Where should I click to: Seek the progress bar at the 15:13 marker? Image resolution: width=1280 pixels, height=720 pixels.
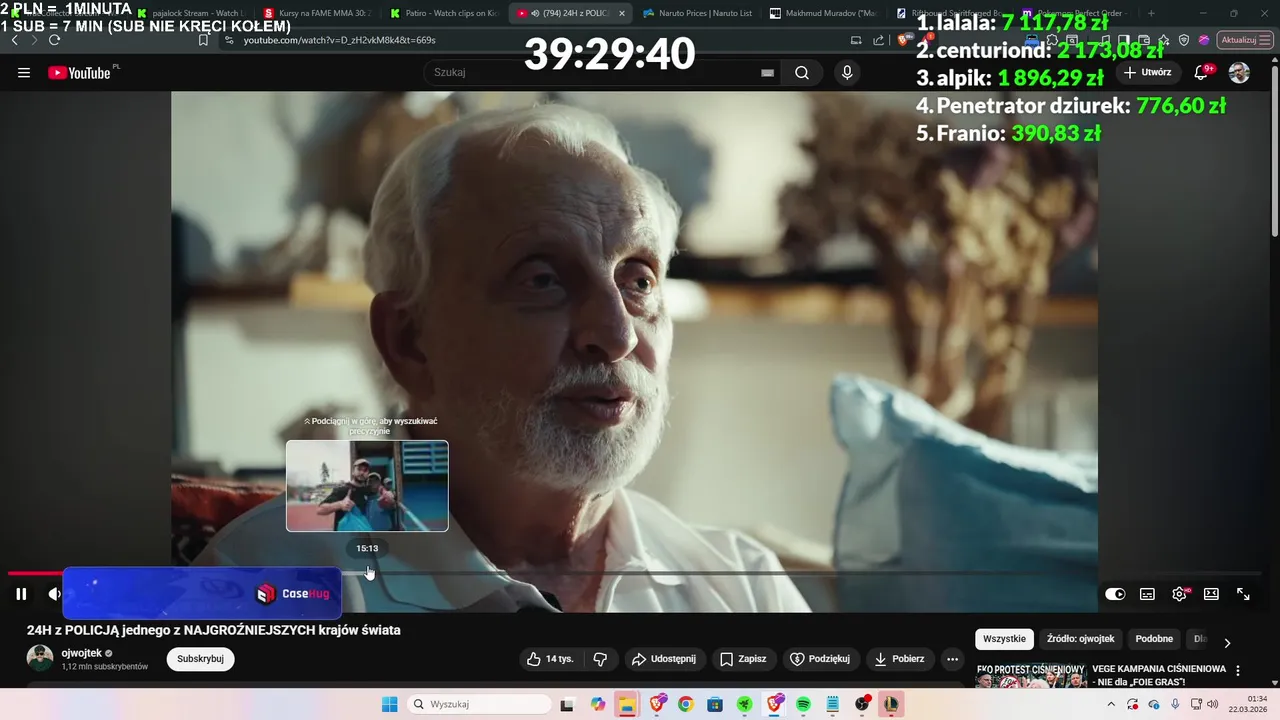[x=367, y=573]
